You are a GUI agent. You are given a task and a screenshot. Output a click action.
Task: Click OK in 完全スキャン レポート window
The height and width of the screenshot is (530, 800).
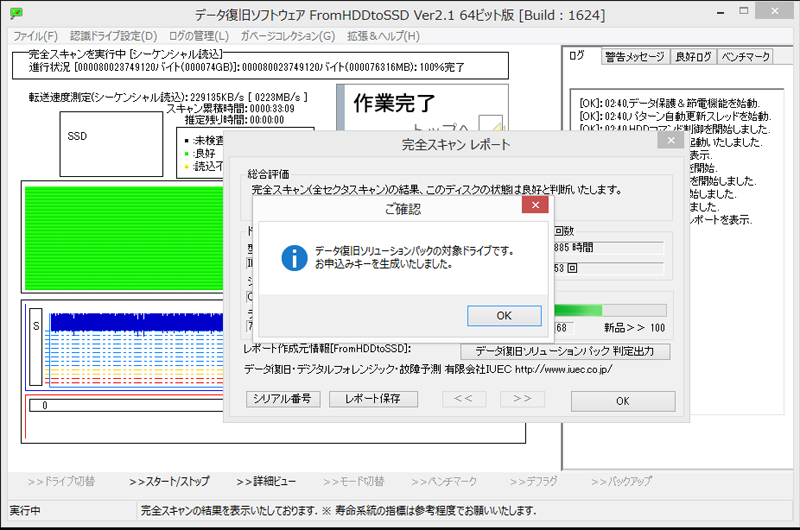pos(623,401)
